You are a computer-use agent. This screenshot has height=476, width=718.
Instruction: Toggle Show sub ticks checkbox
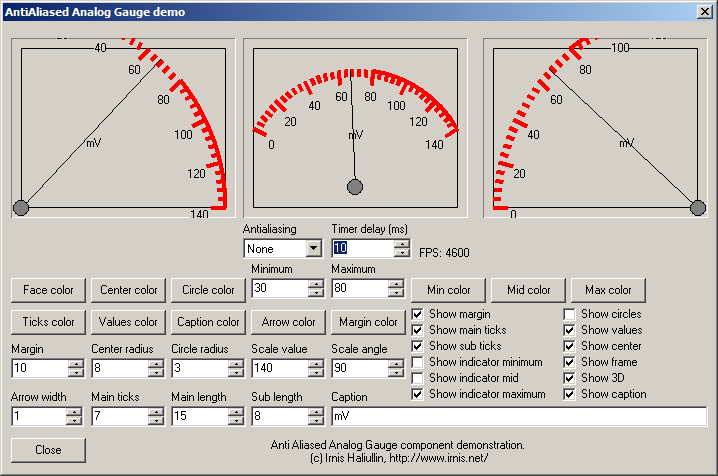[418, 346]
